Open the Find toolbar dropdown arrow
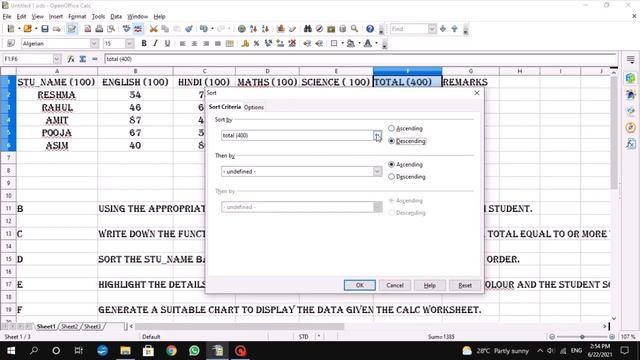This screenshot has width=640, height=360. coord(432,29)
